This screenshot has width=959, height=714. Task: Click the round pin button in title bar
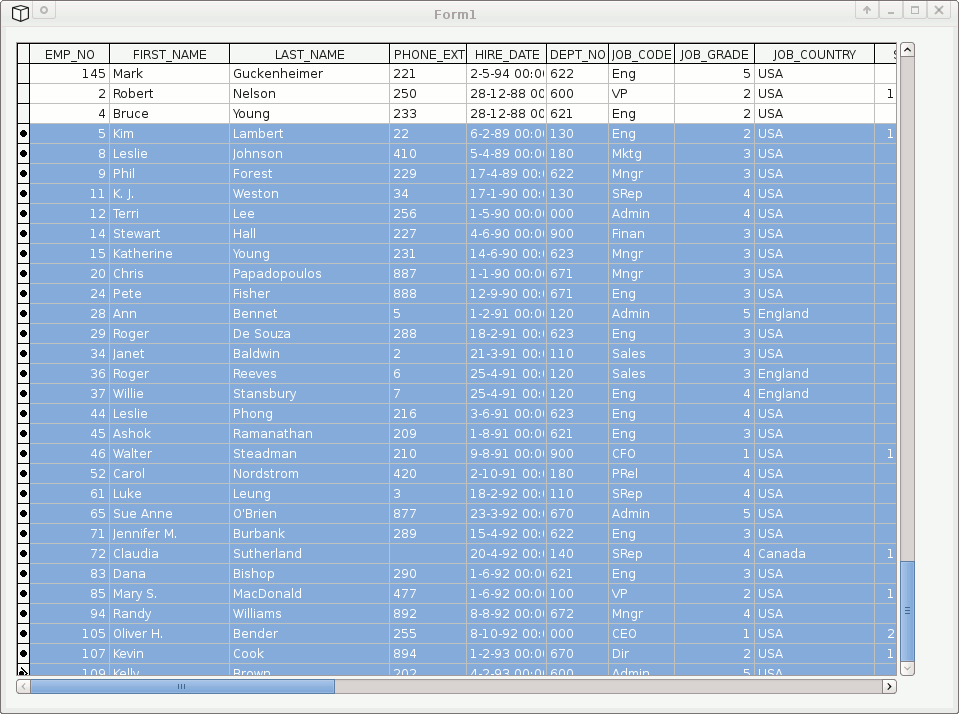click(x=44, y=10)
